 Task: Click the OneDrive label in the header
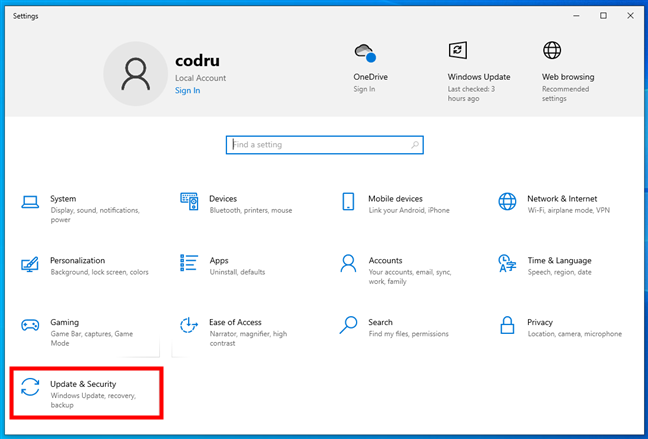tap(370, 77)
